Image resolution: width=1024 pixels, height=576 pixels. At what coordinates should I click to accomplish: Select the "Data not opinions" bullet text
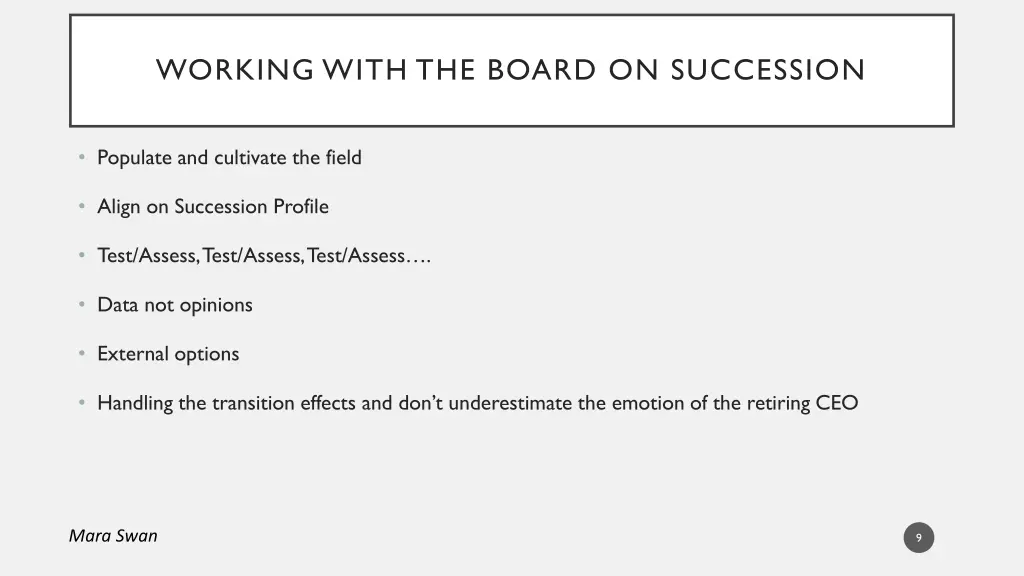click(x=174, y=305)
